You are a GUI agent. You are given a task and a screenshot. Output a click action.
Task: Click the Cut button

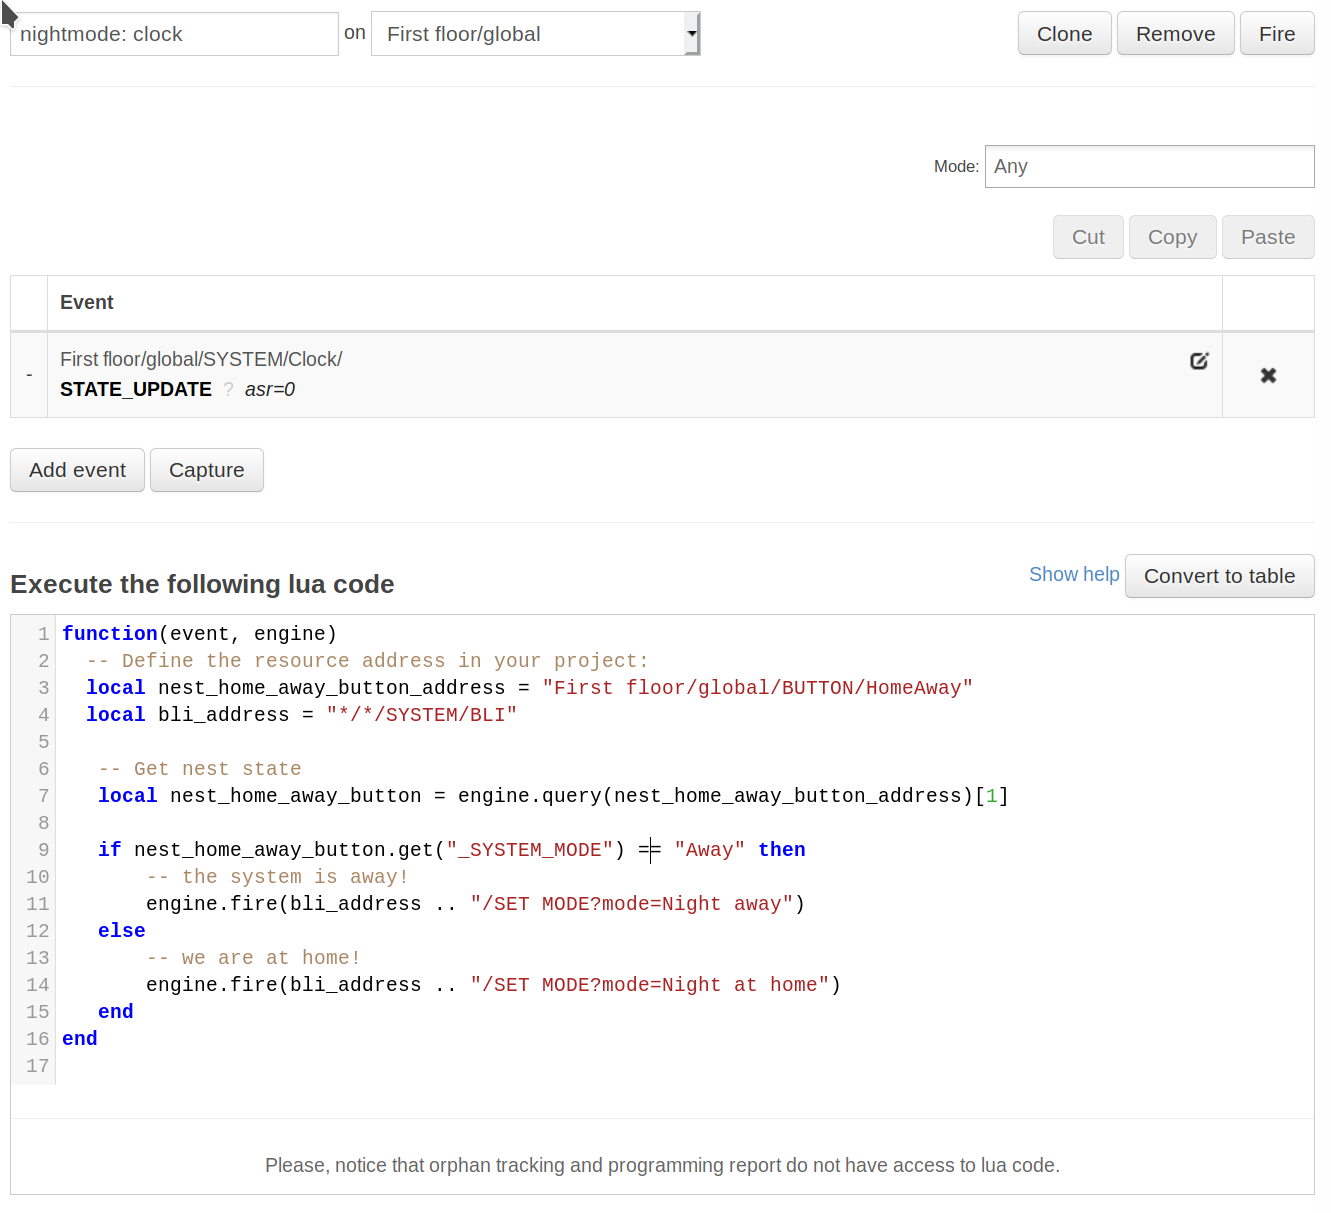(1087, 237)
